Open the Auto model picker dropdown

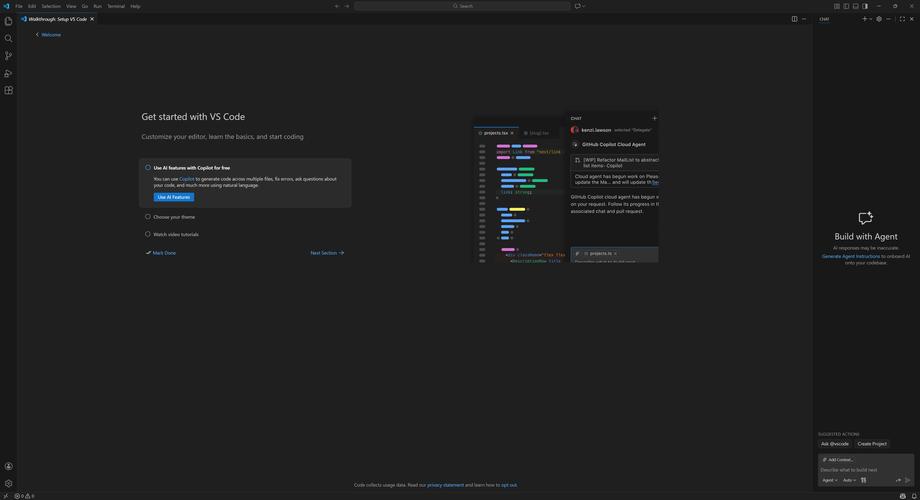pos(849,480)
